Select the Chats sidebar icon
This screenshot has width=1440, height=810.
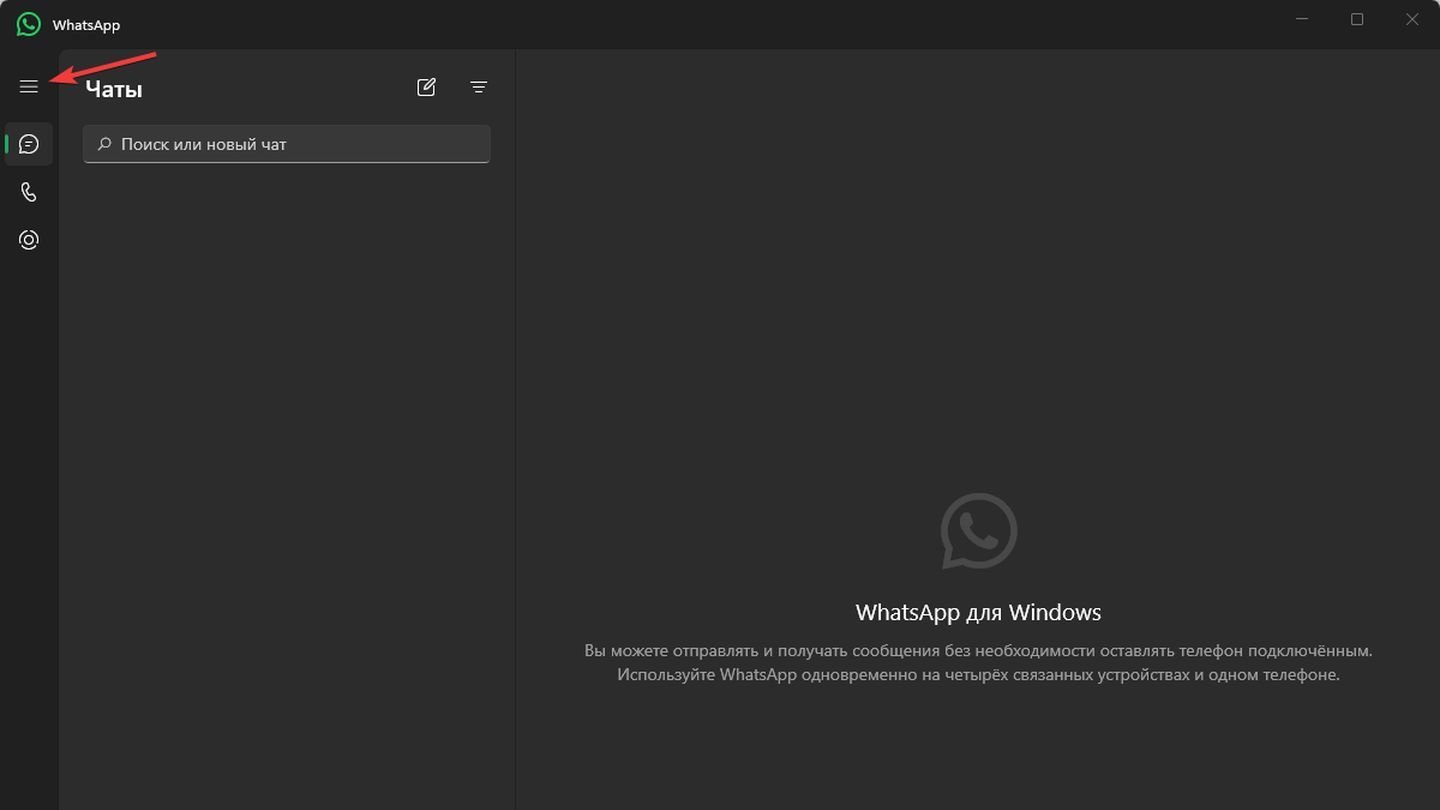coord(28,144)
